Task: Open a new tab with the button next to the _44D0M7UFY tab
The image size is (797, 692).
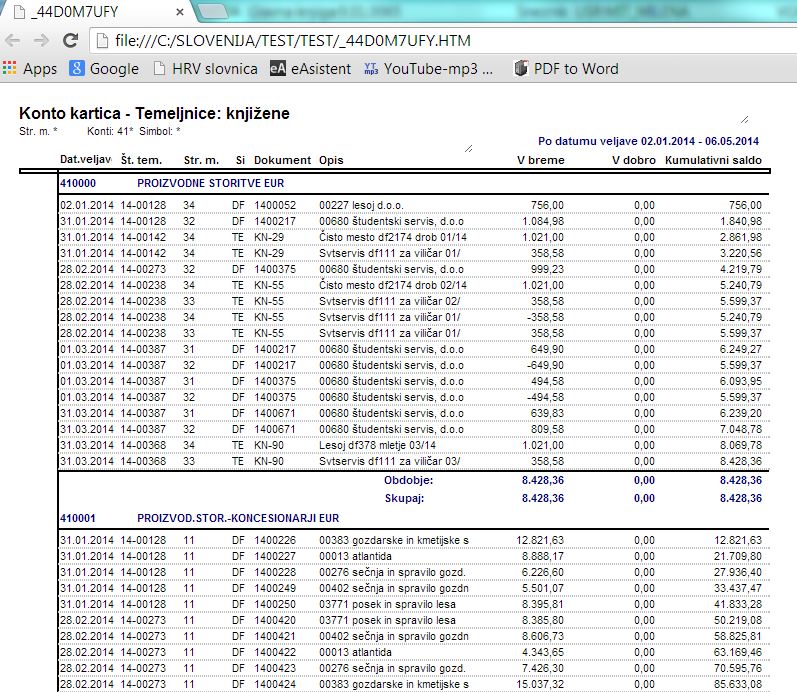Action: (212, 11)
